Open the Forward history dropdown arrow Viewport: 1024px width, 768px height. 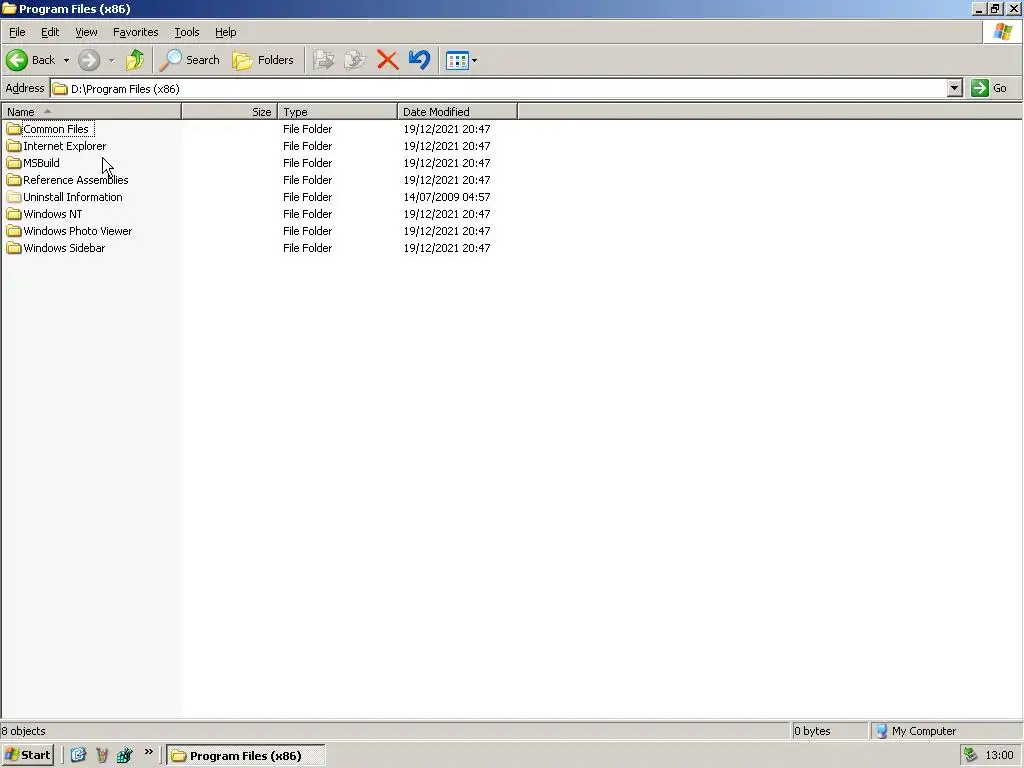111,60
